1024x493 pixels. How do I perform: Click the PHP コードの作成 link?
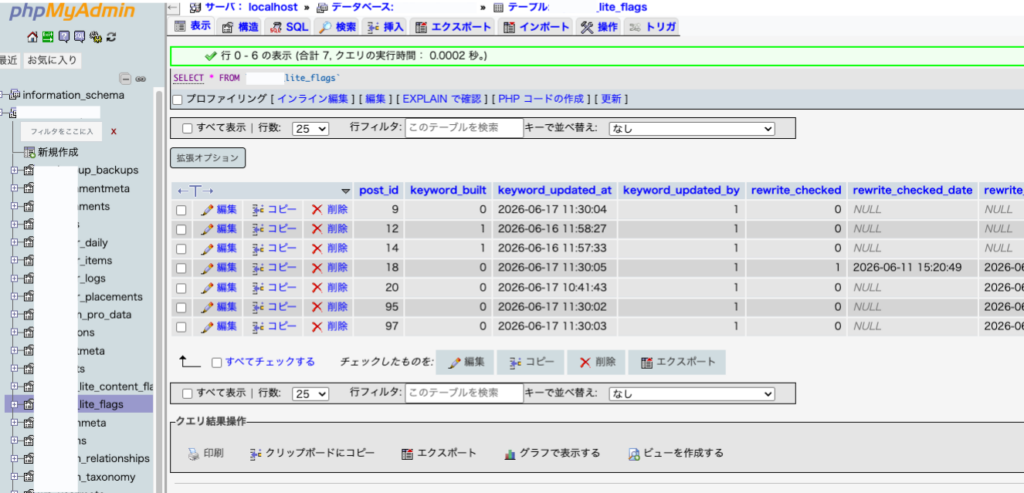541,99
